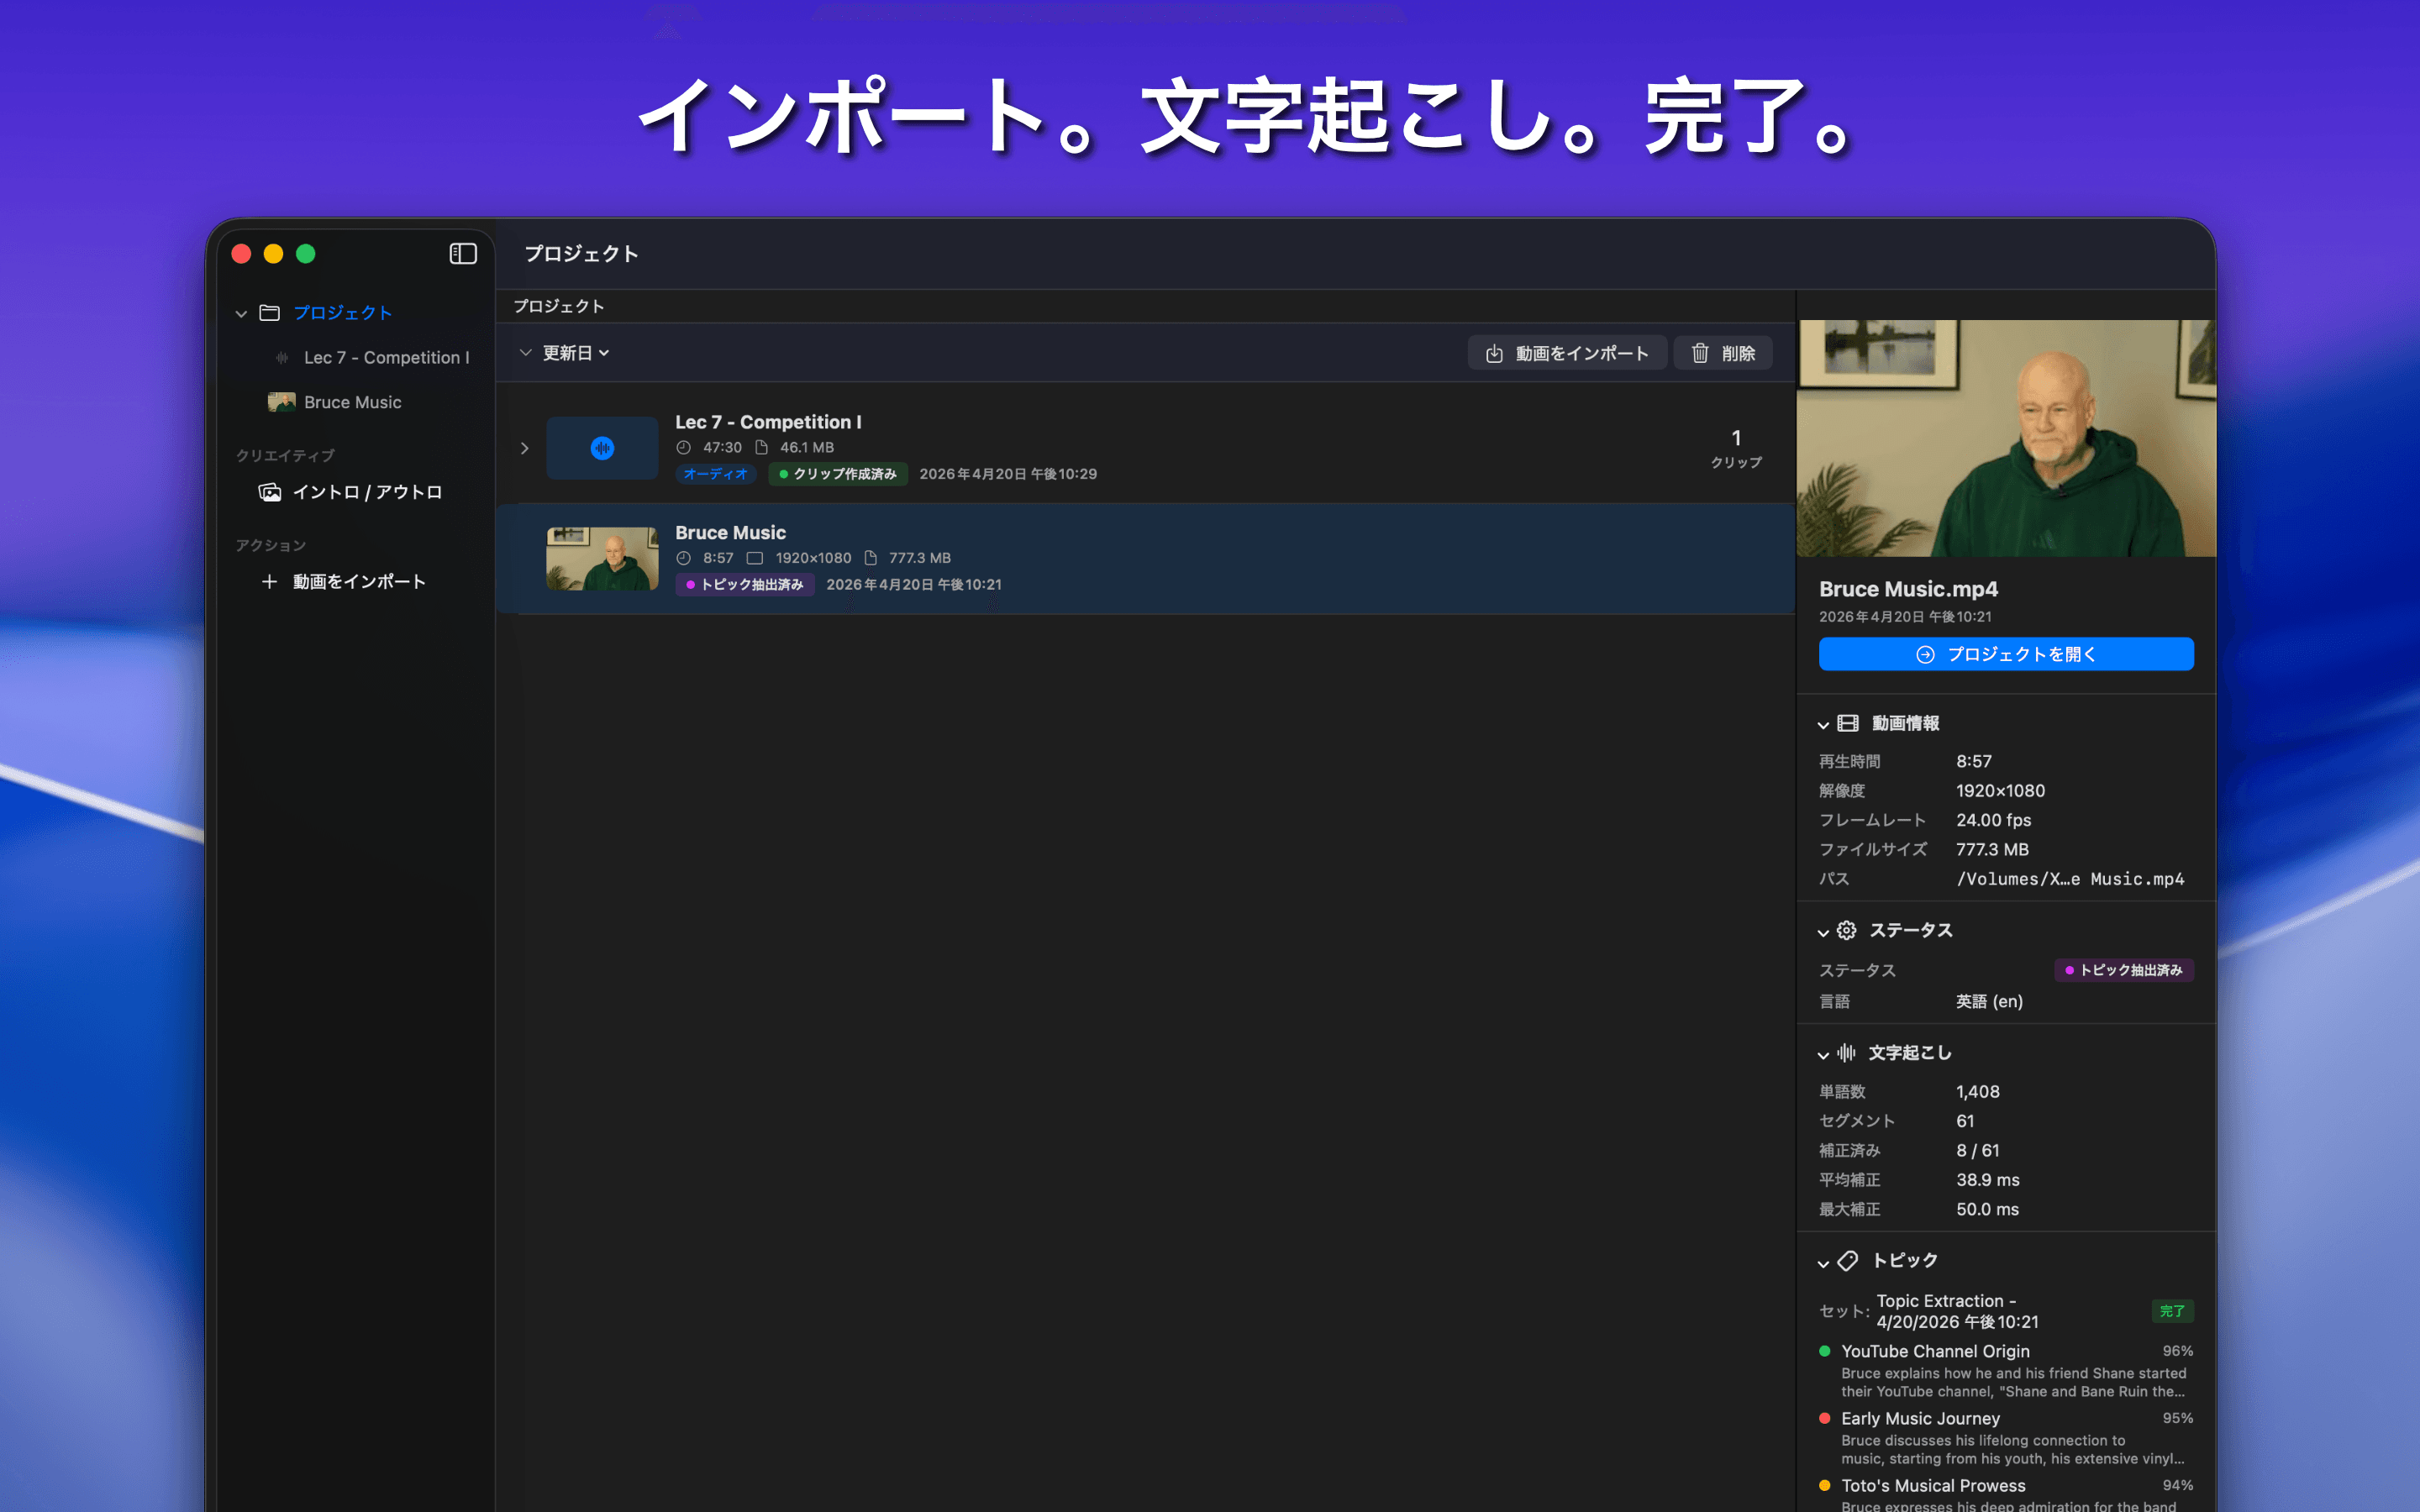This screenshot has height=1512, width=2420.
Task: Click the 24.00 fps frame rate value
Action: coord(1993,820)
